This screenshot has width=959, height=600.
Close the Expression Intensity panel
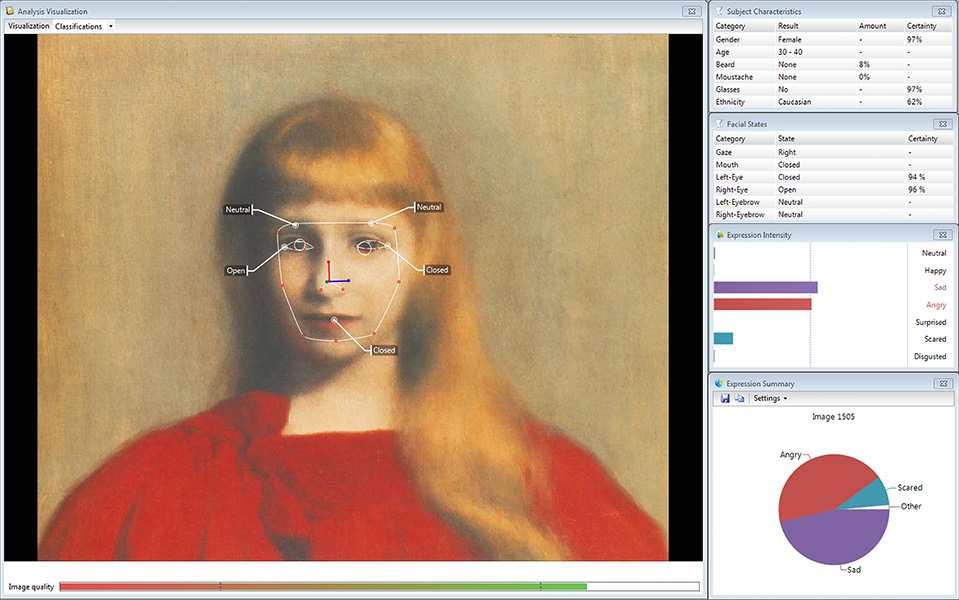pos(942,235)
